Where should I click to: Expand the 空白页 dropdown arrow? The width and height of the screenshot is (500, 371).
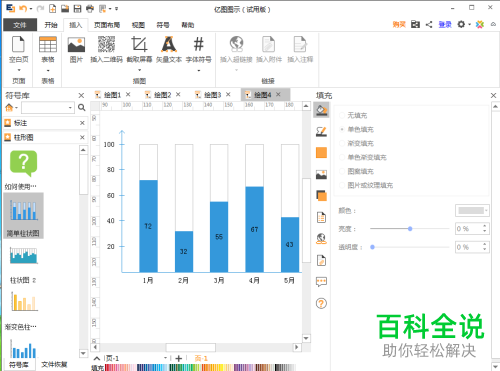[19, 70]
